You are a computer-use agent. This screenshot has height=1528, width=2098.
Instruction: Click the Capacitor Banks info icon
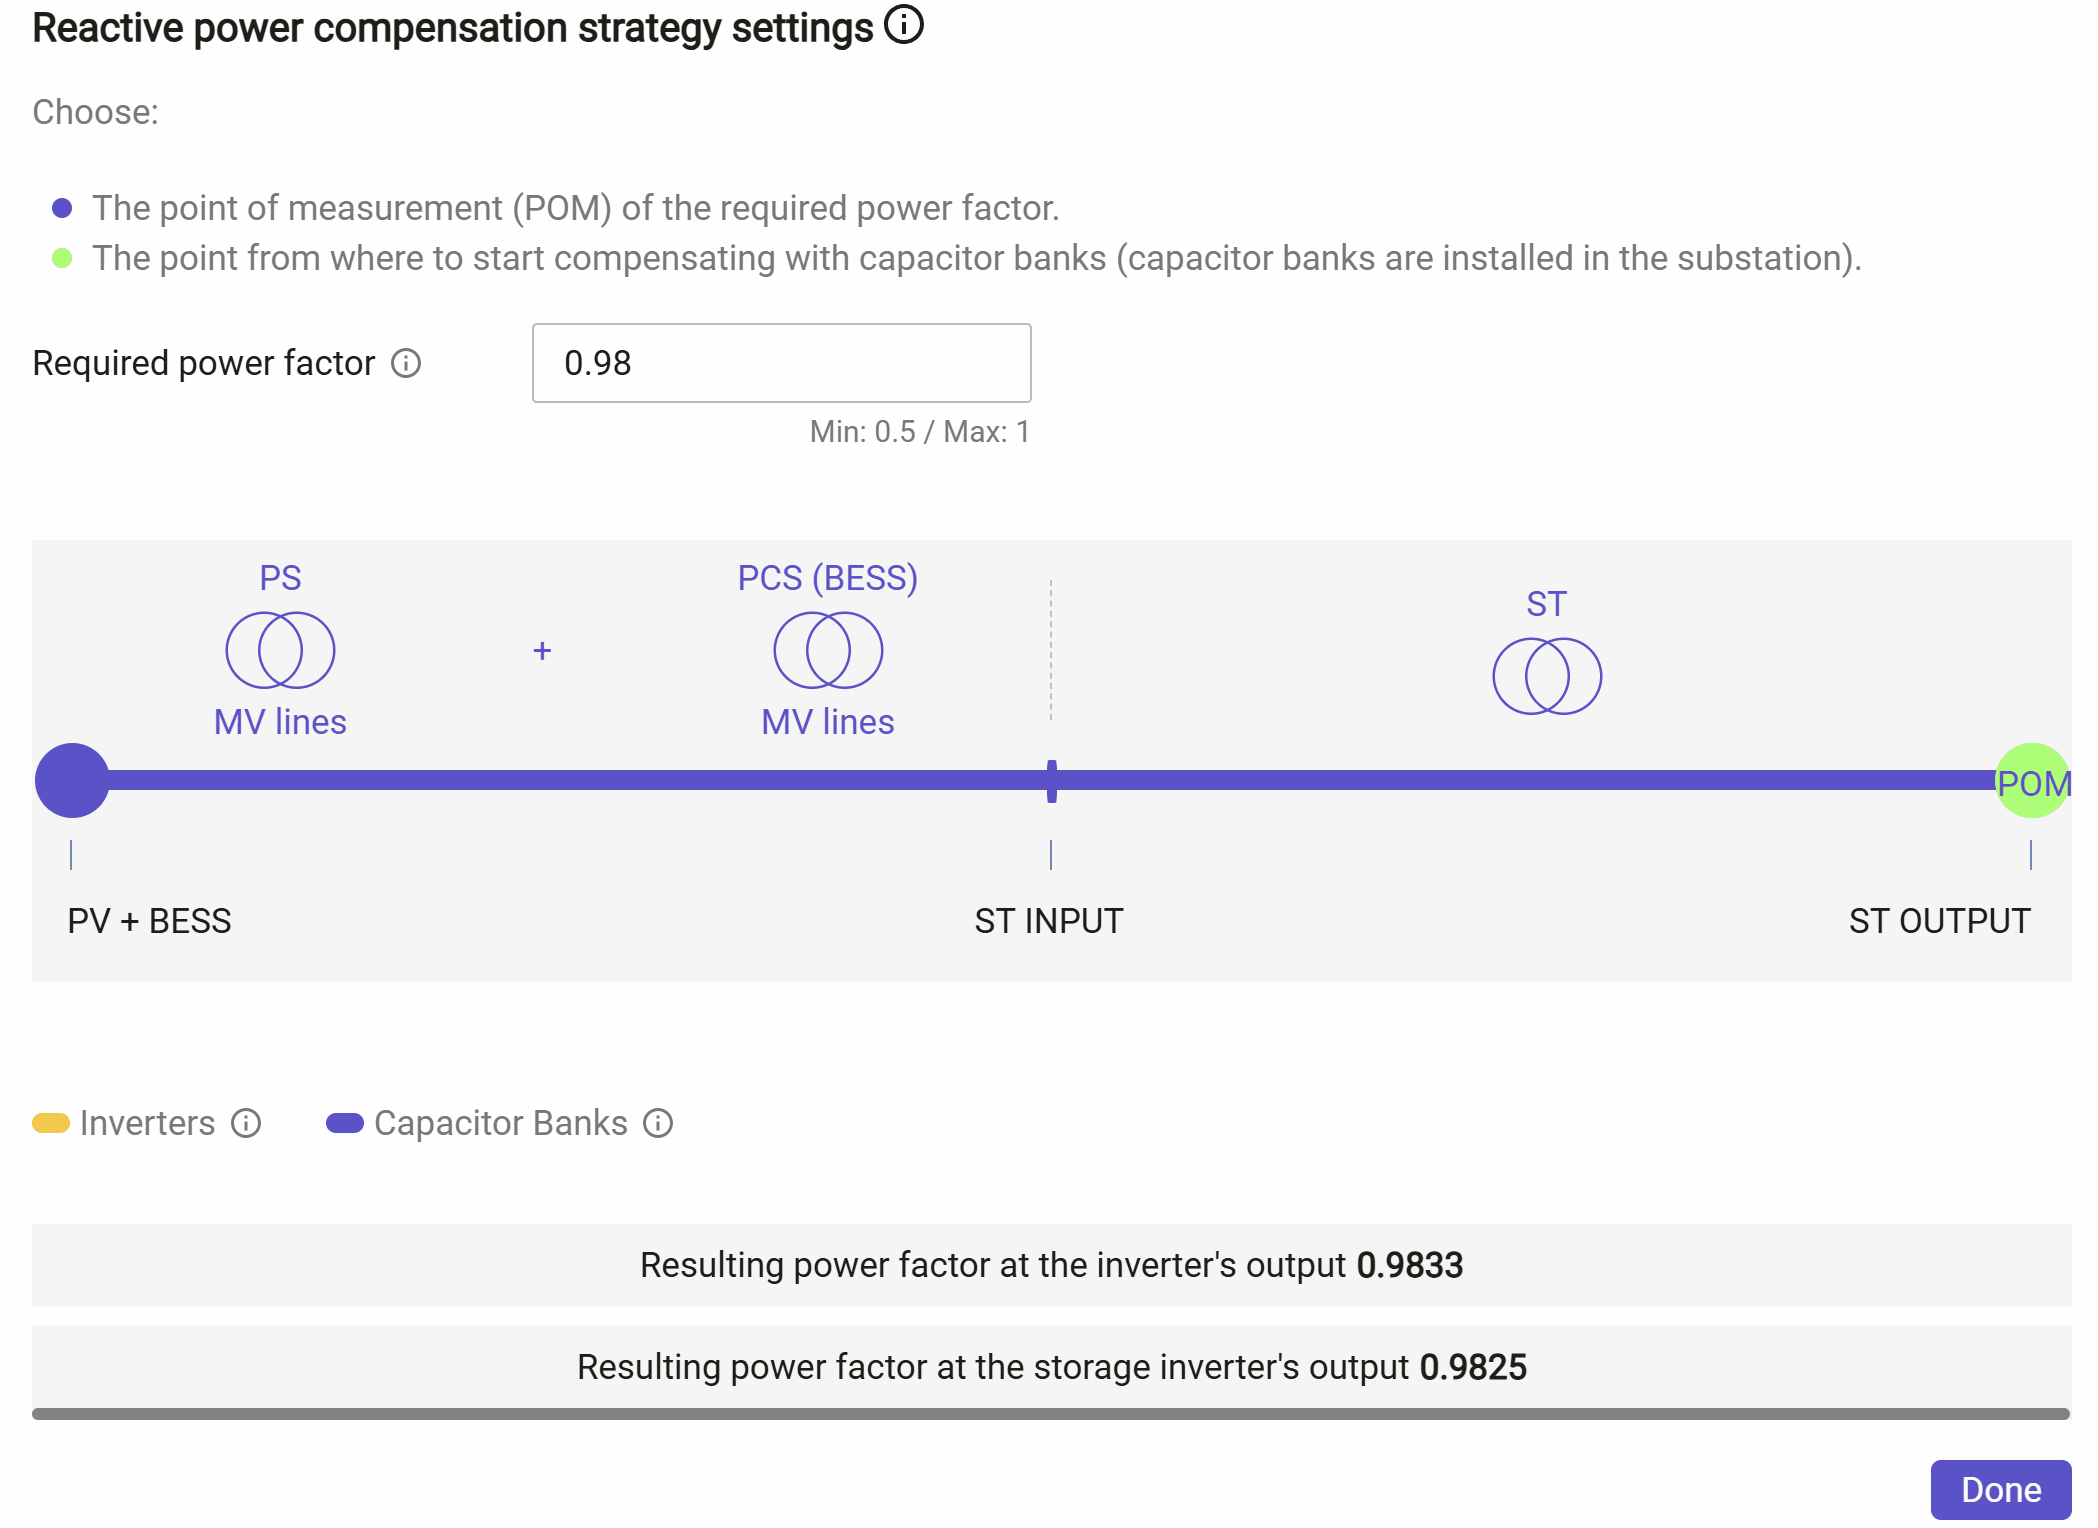coord(658,1123)
